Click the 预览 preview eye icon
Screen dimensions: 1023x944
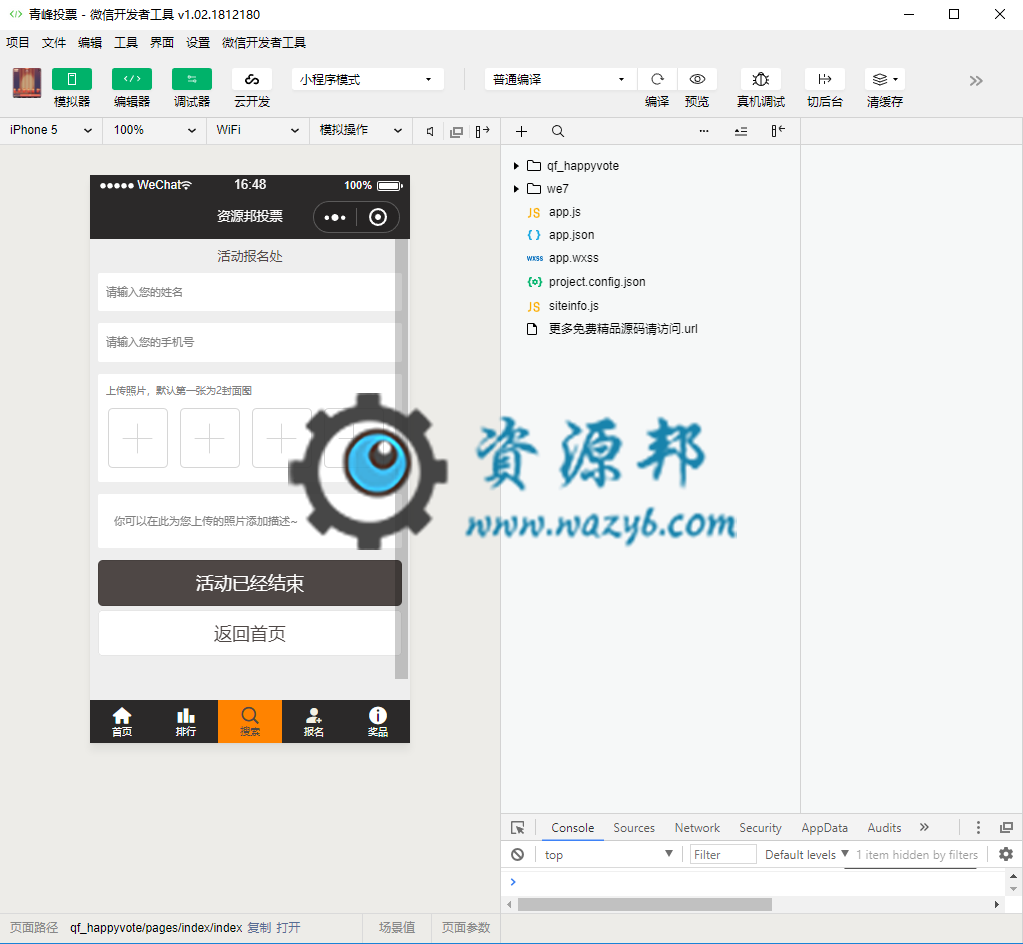(697, 79)
